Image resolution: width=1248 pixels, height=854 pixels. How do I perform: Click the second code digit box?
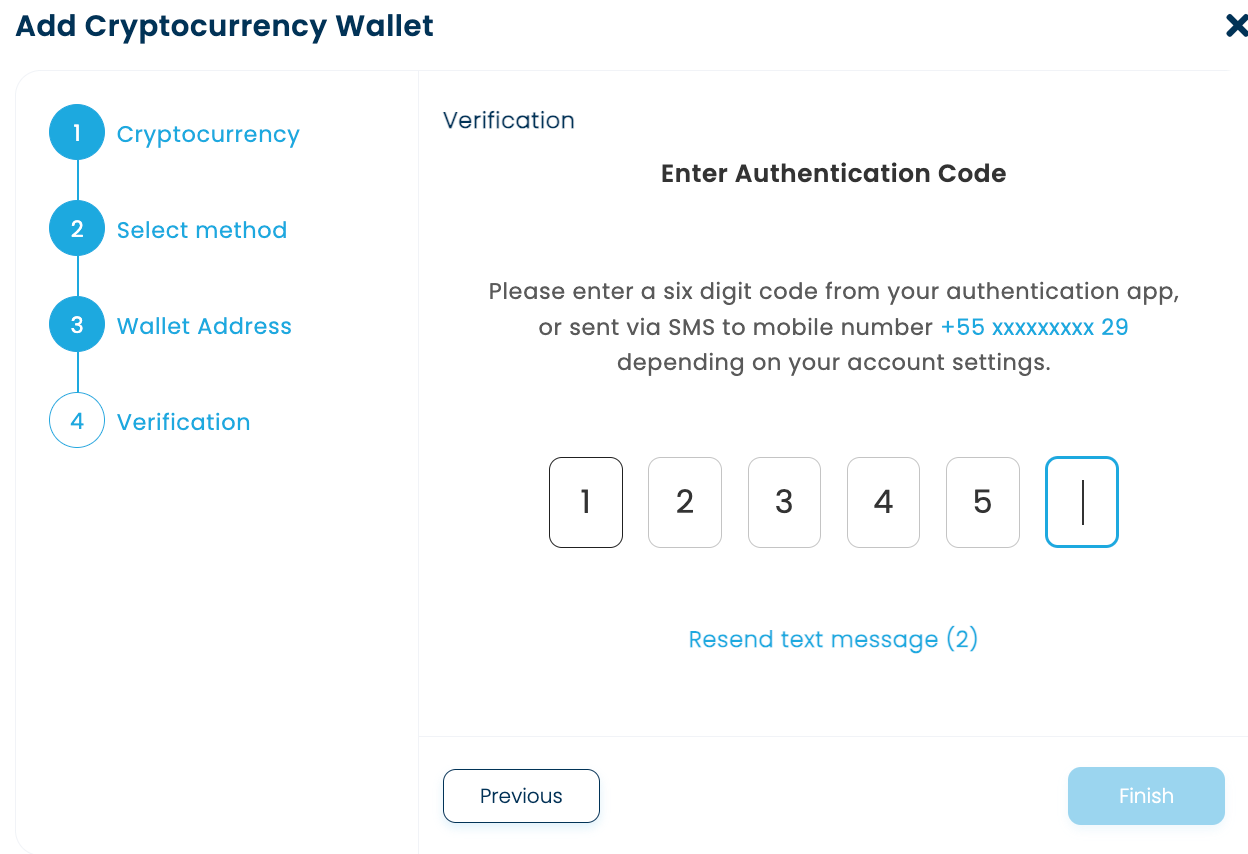click(x=684, y=502)
